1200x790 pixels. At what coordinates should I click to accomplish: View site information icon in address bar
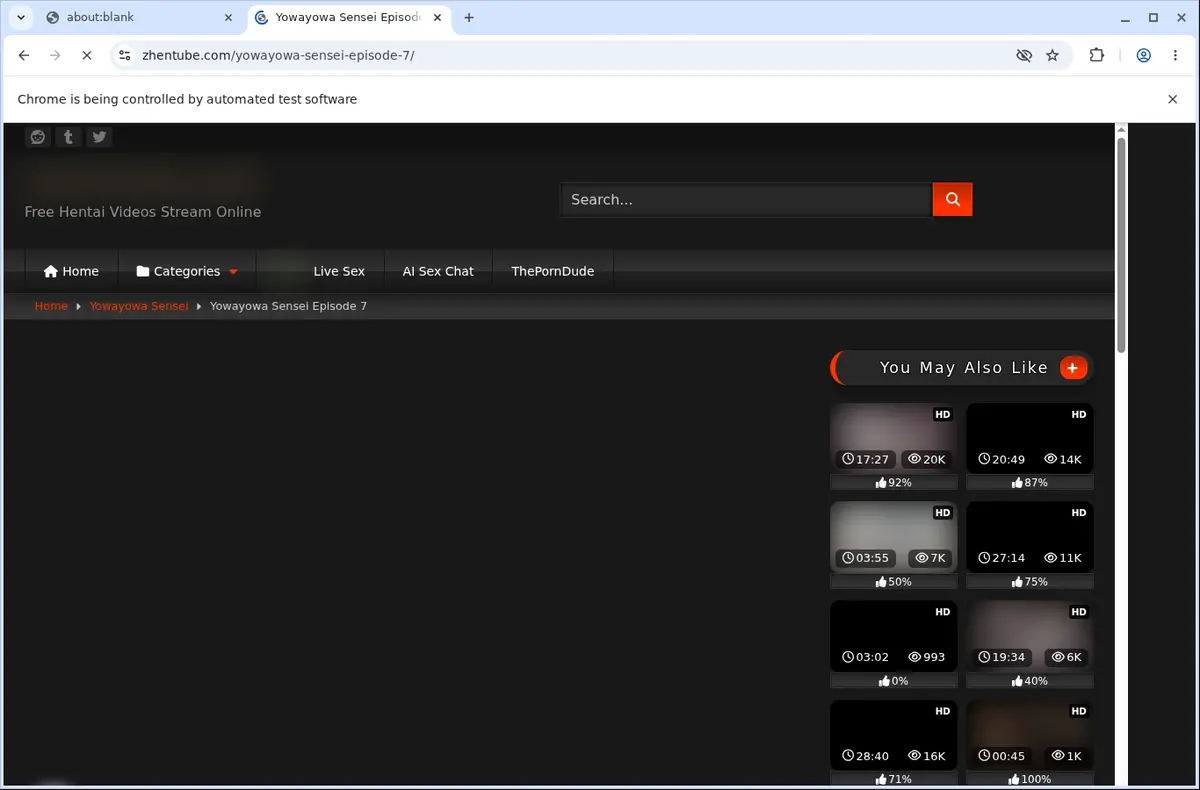[124, 56]
